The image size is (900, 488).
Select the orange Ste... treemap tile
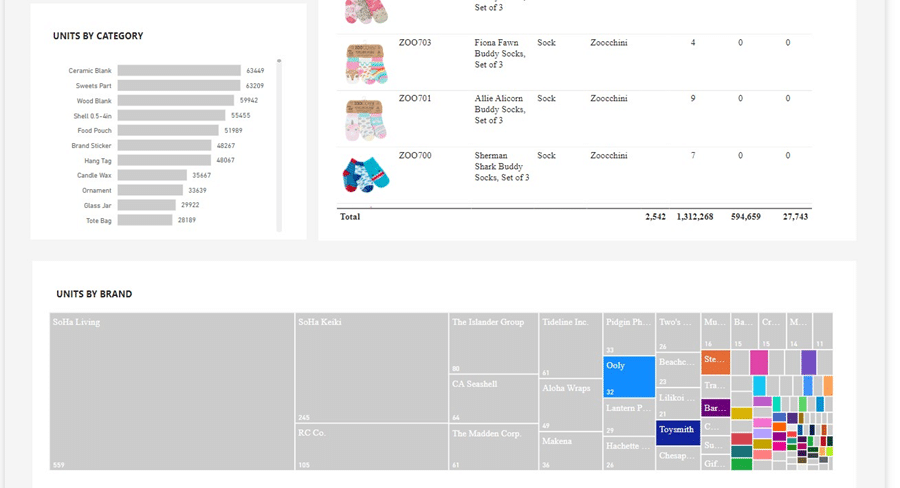click(x=716, y=362)
